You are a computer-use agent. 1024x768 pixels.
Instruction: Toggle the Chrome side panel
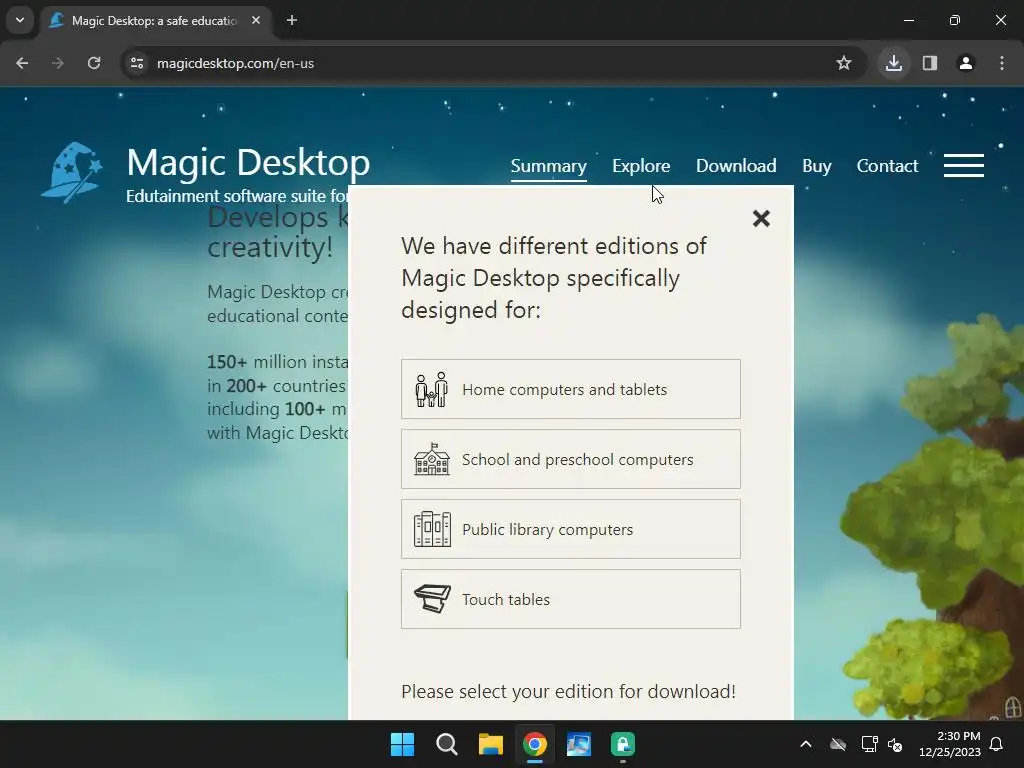(930, 63)
